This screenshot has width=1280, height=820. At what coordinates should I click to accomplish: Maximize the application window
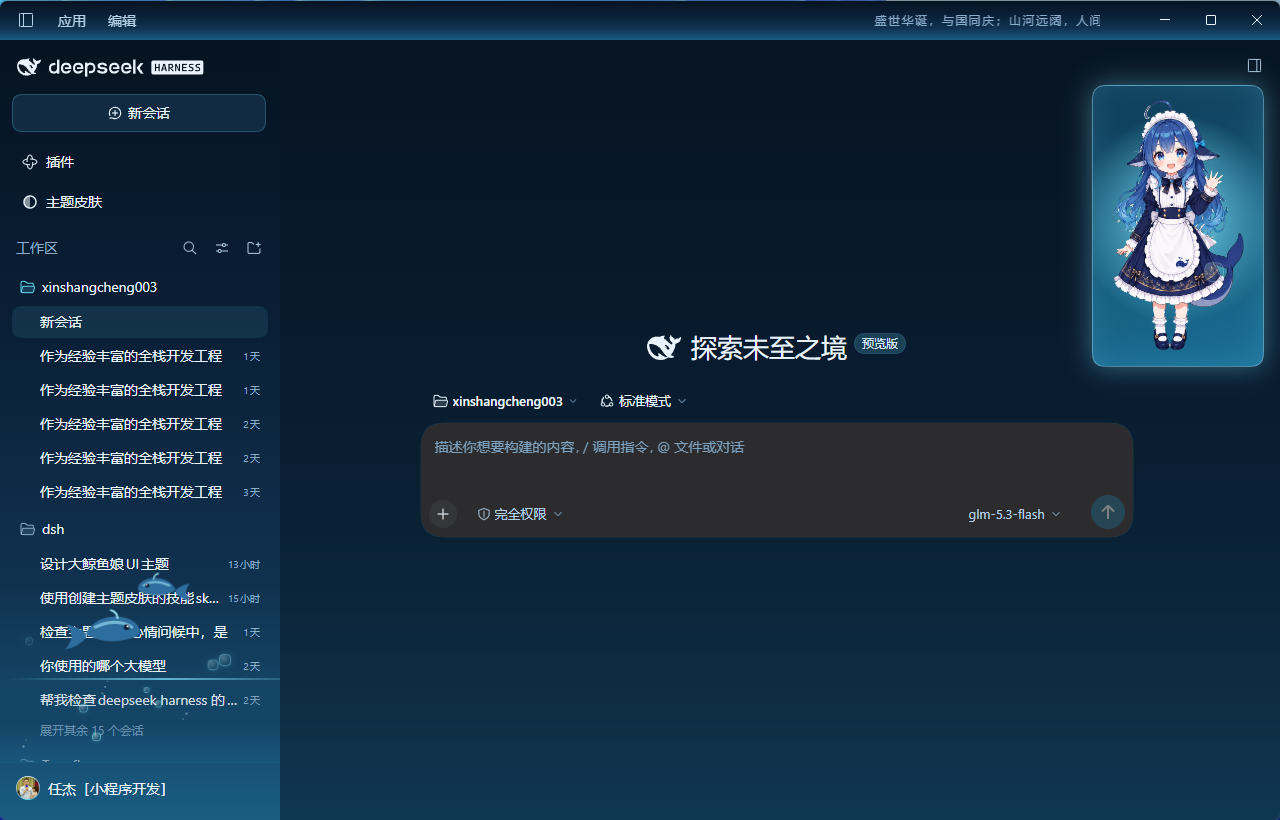[1210, 20]
